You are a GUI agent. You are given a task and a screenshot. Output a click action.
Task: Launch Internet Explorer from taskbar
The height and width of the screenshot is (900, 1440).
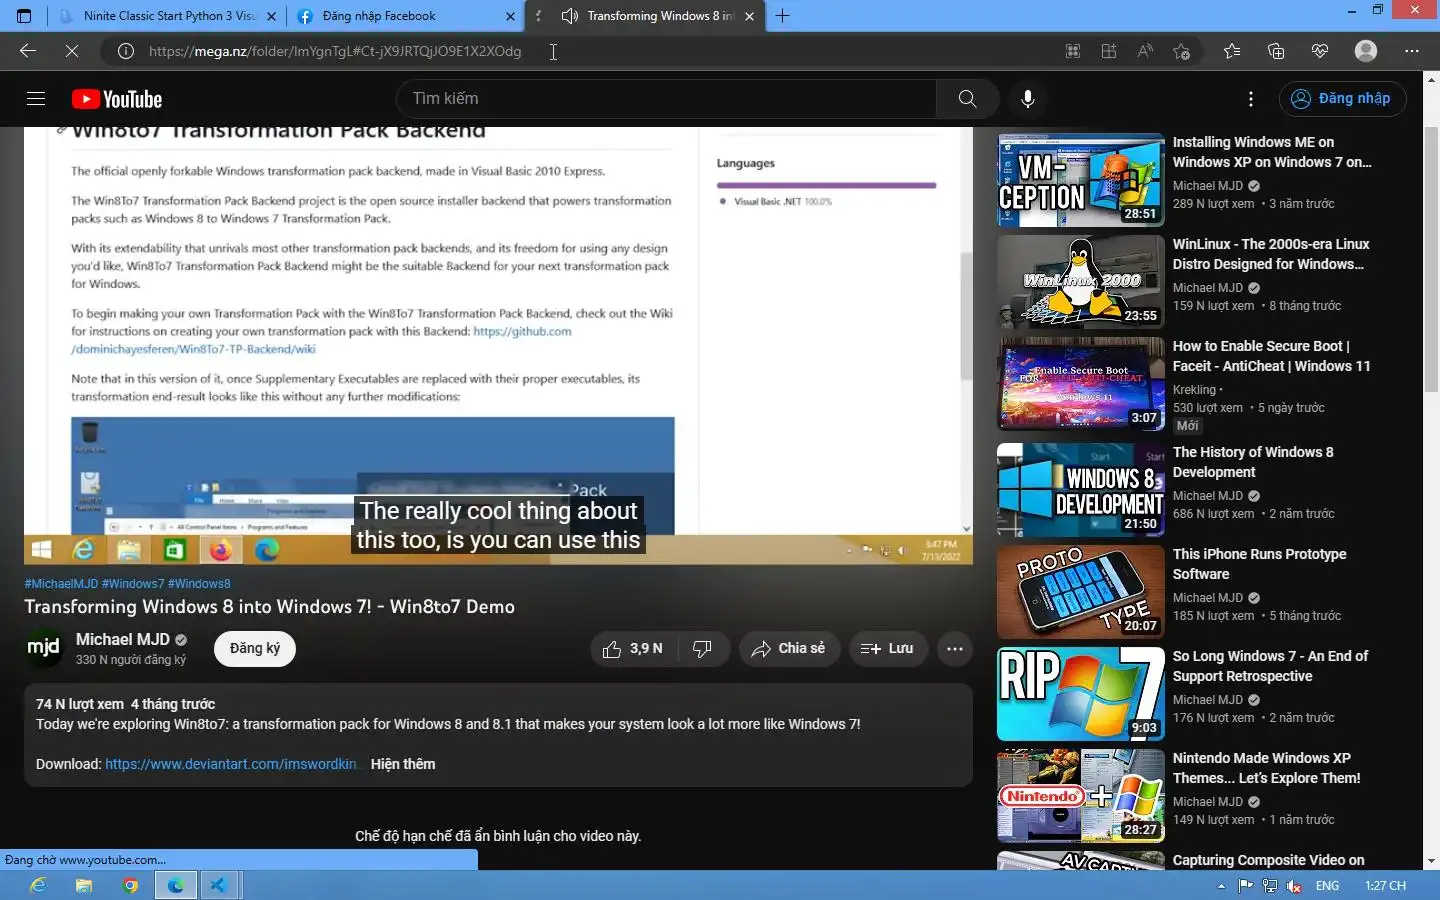[38, 885]
